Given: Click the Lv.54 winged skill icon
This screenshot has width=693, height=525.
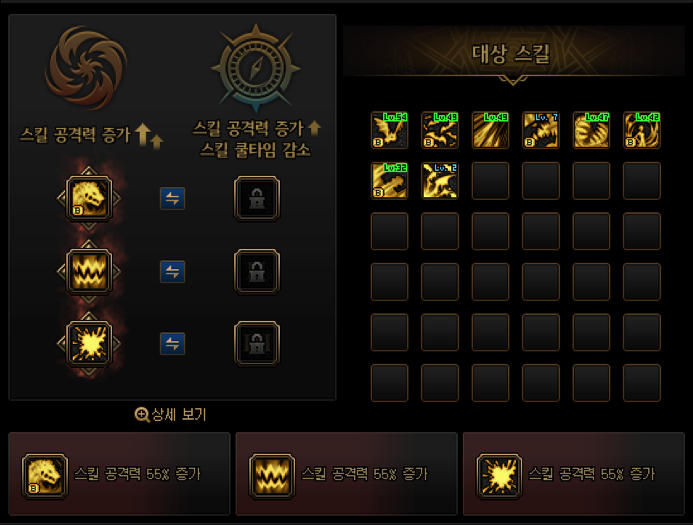Looking at the screenshot, I should coord(389,130).
